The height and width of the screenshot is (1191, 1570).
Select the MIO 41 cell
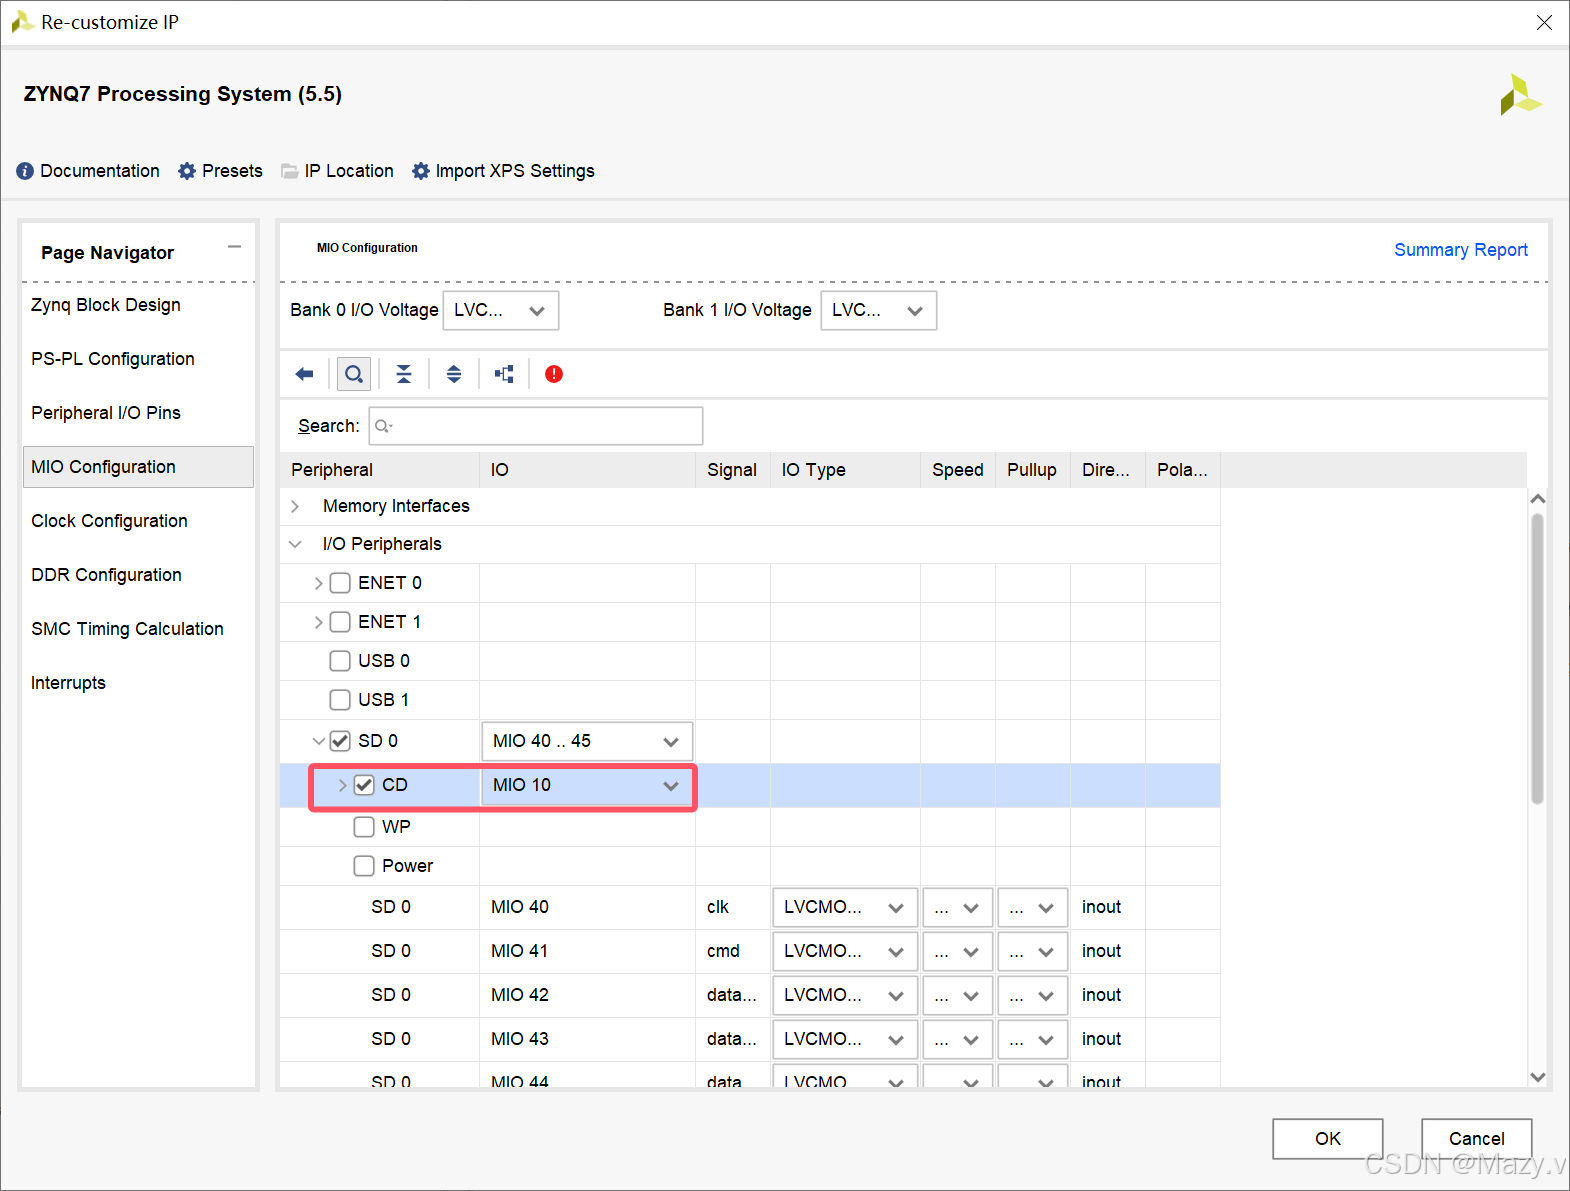click(587, 951)
